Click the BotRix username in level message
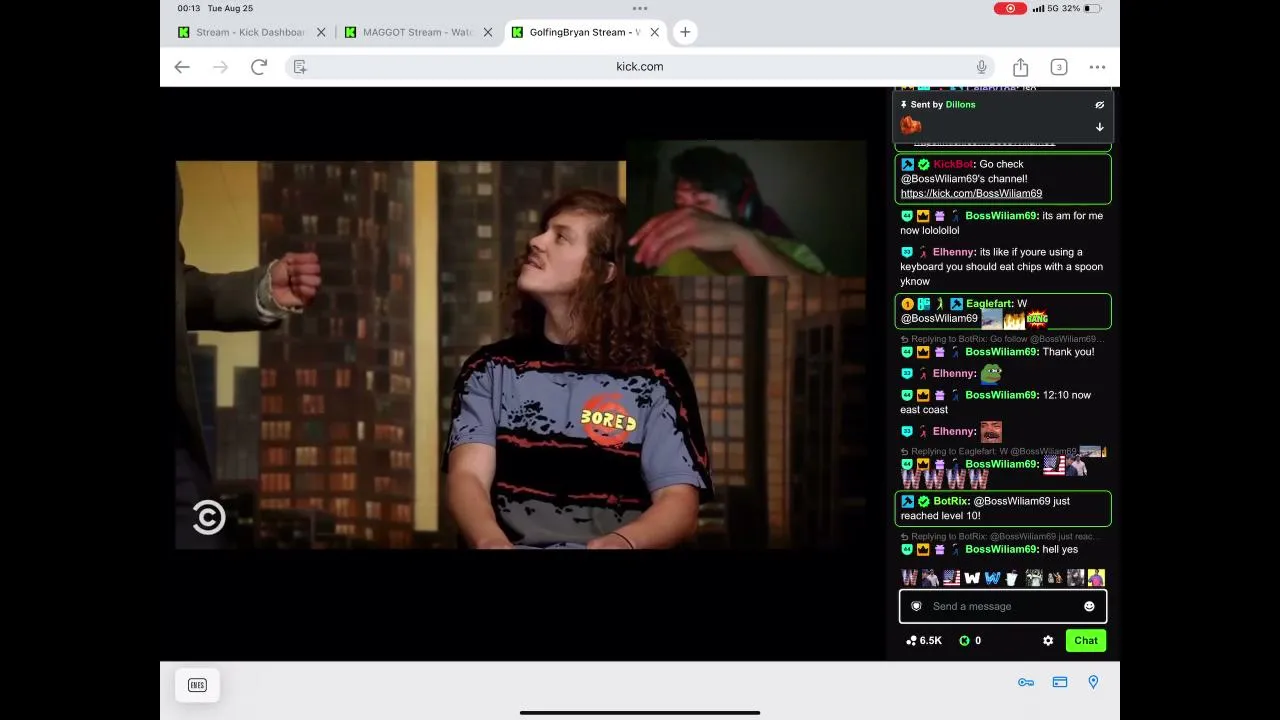 951,501
